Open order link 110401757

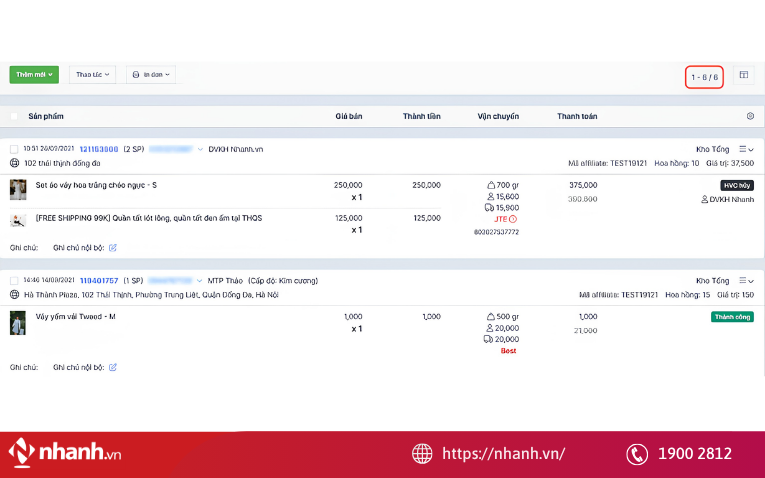pos(99,281)
